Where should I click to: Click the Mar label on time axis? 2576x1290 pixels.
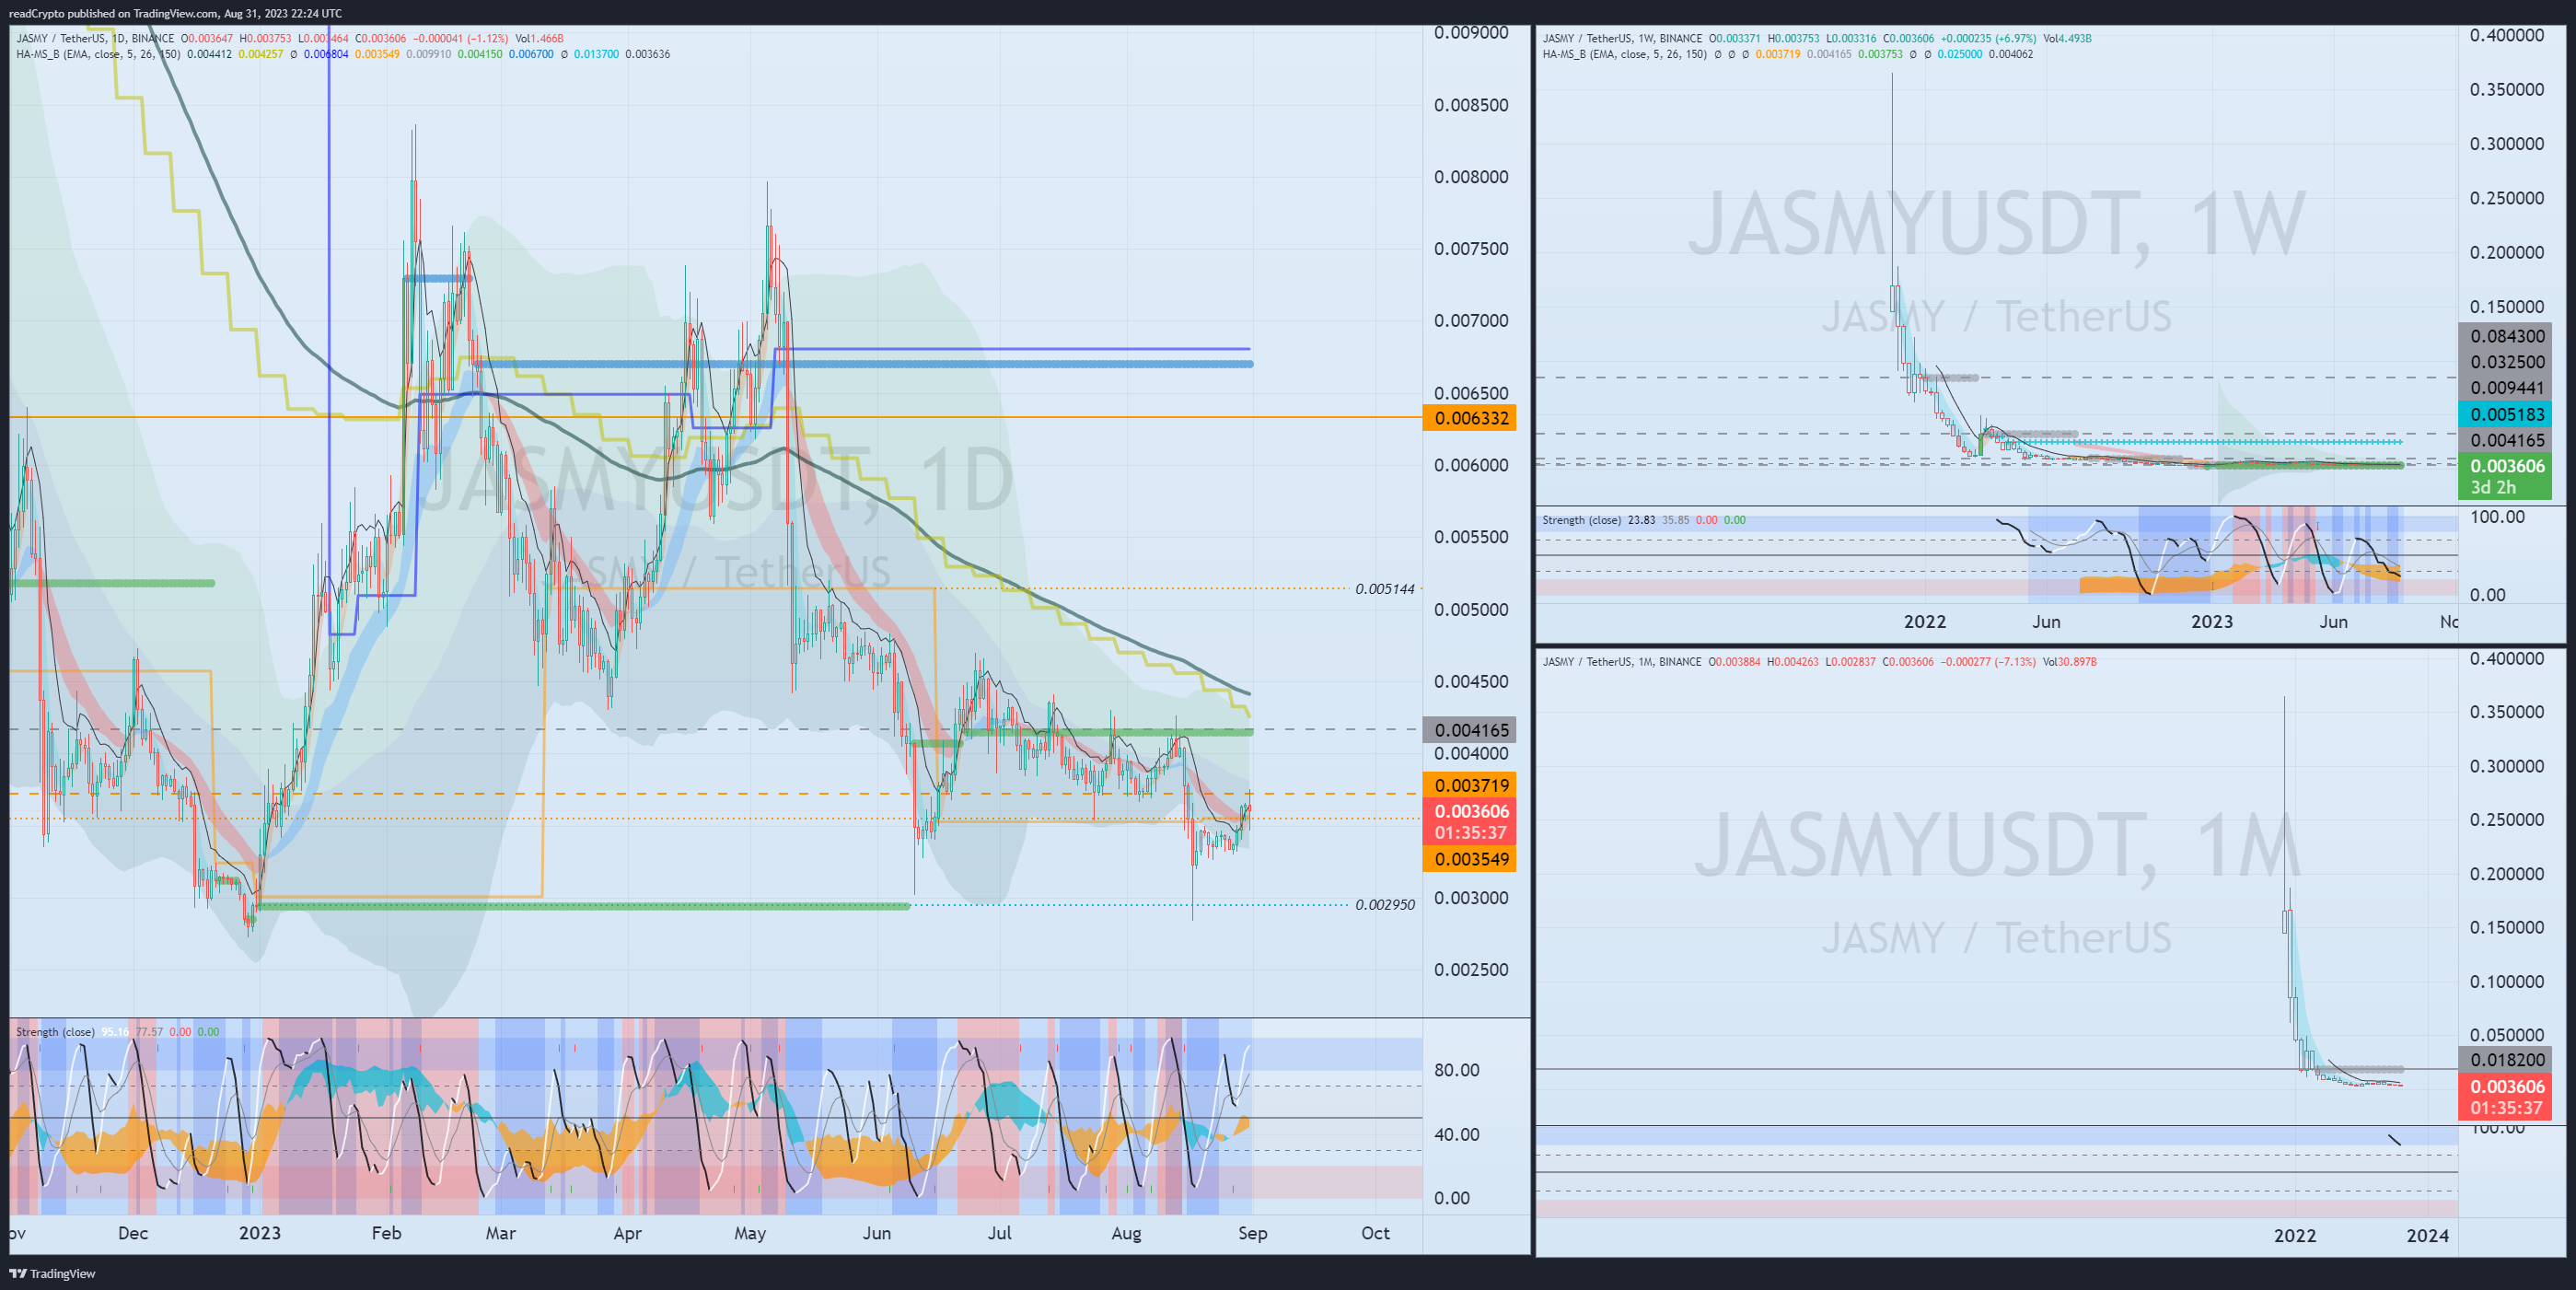501,1233
